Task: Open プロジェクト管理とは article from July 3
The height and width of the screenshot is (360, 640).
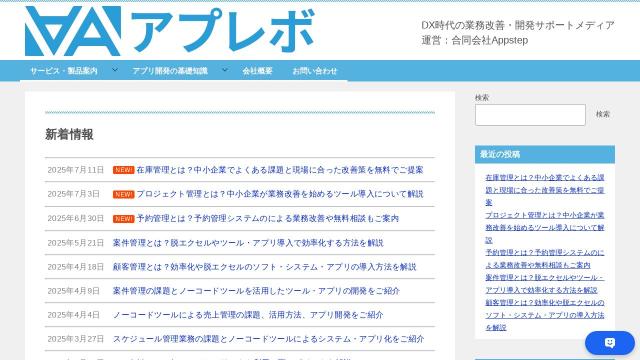Action: click(x=280, y=194)
